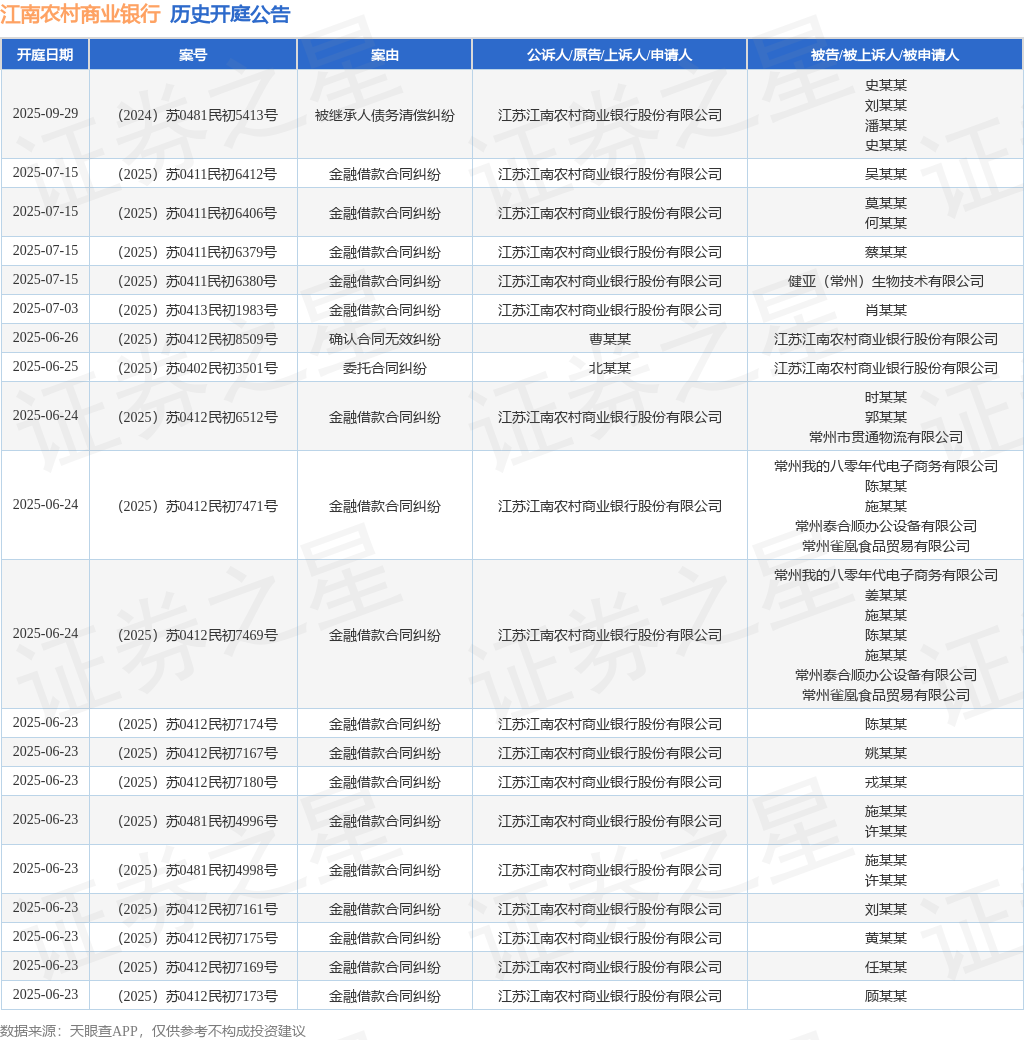The height and width of the screenshot is (1040, 1024).
Task: Select case number (2025)苏0411民初6412号
Action: (198, 174)
